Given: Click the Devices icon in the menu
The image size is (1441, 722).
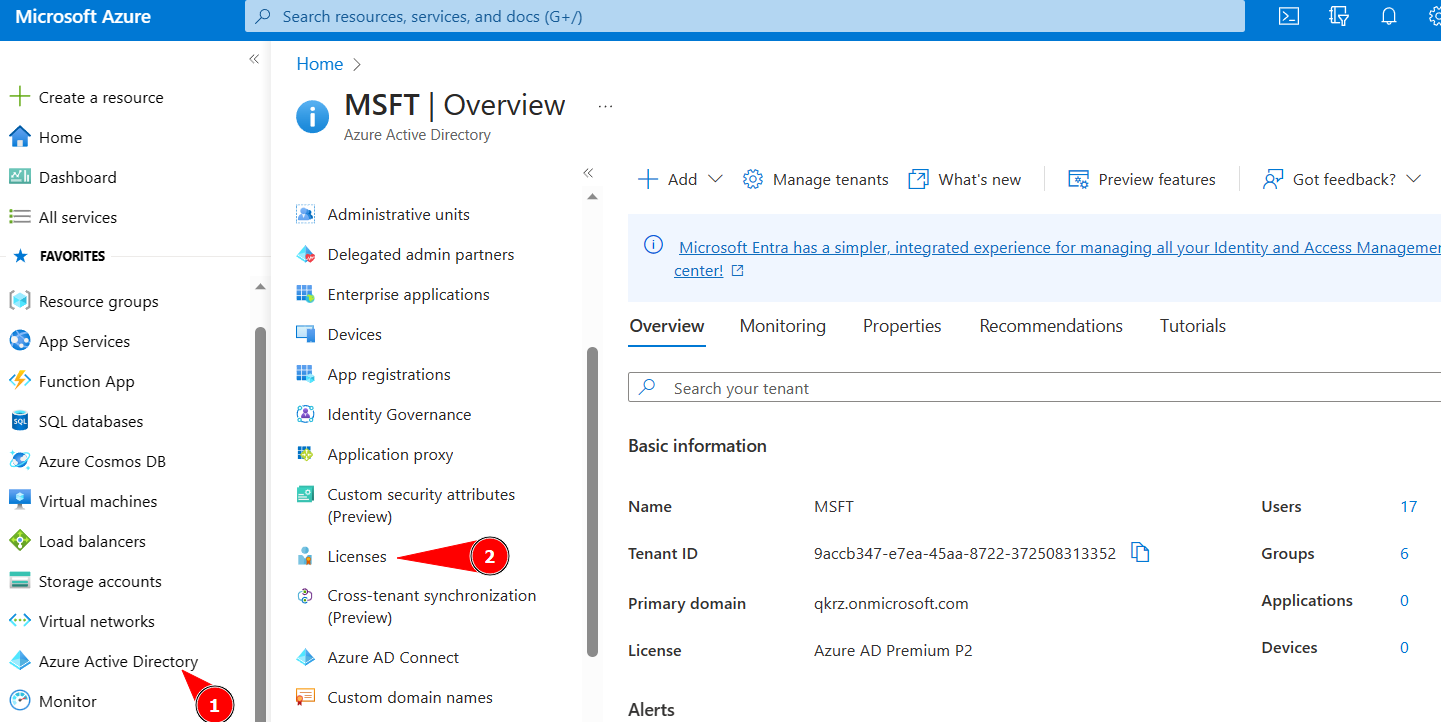Looking at the screenshot, I should point(306,334).
